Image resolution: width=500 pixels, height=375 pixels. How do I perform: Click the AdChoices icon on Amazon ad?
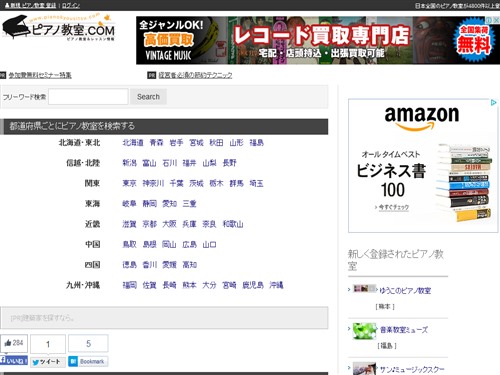tap(494, 102)
